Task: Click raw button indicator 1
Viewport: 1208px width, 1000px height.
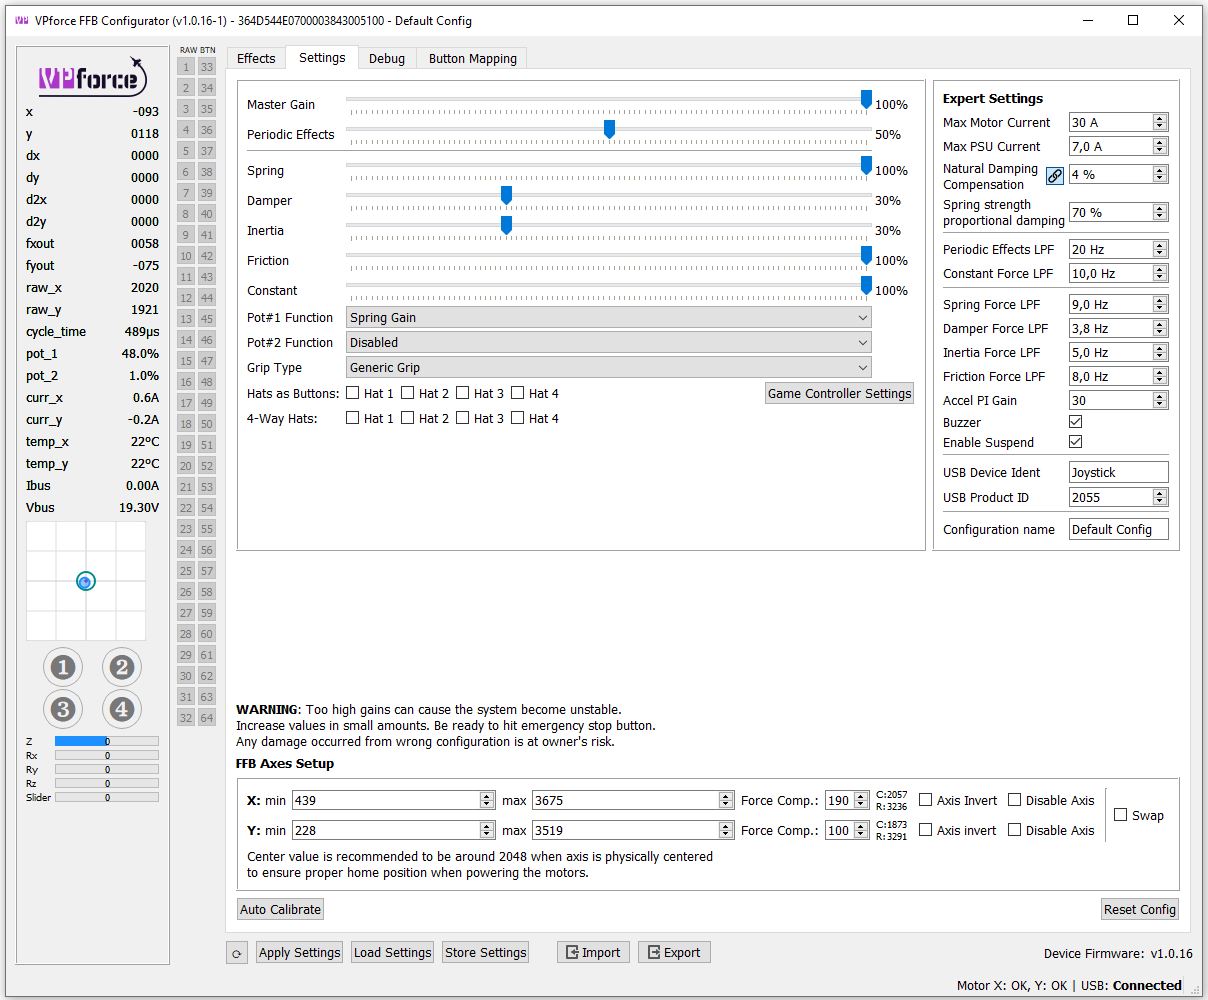Action: (x=186, y=67)
